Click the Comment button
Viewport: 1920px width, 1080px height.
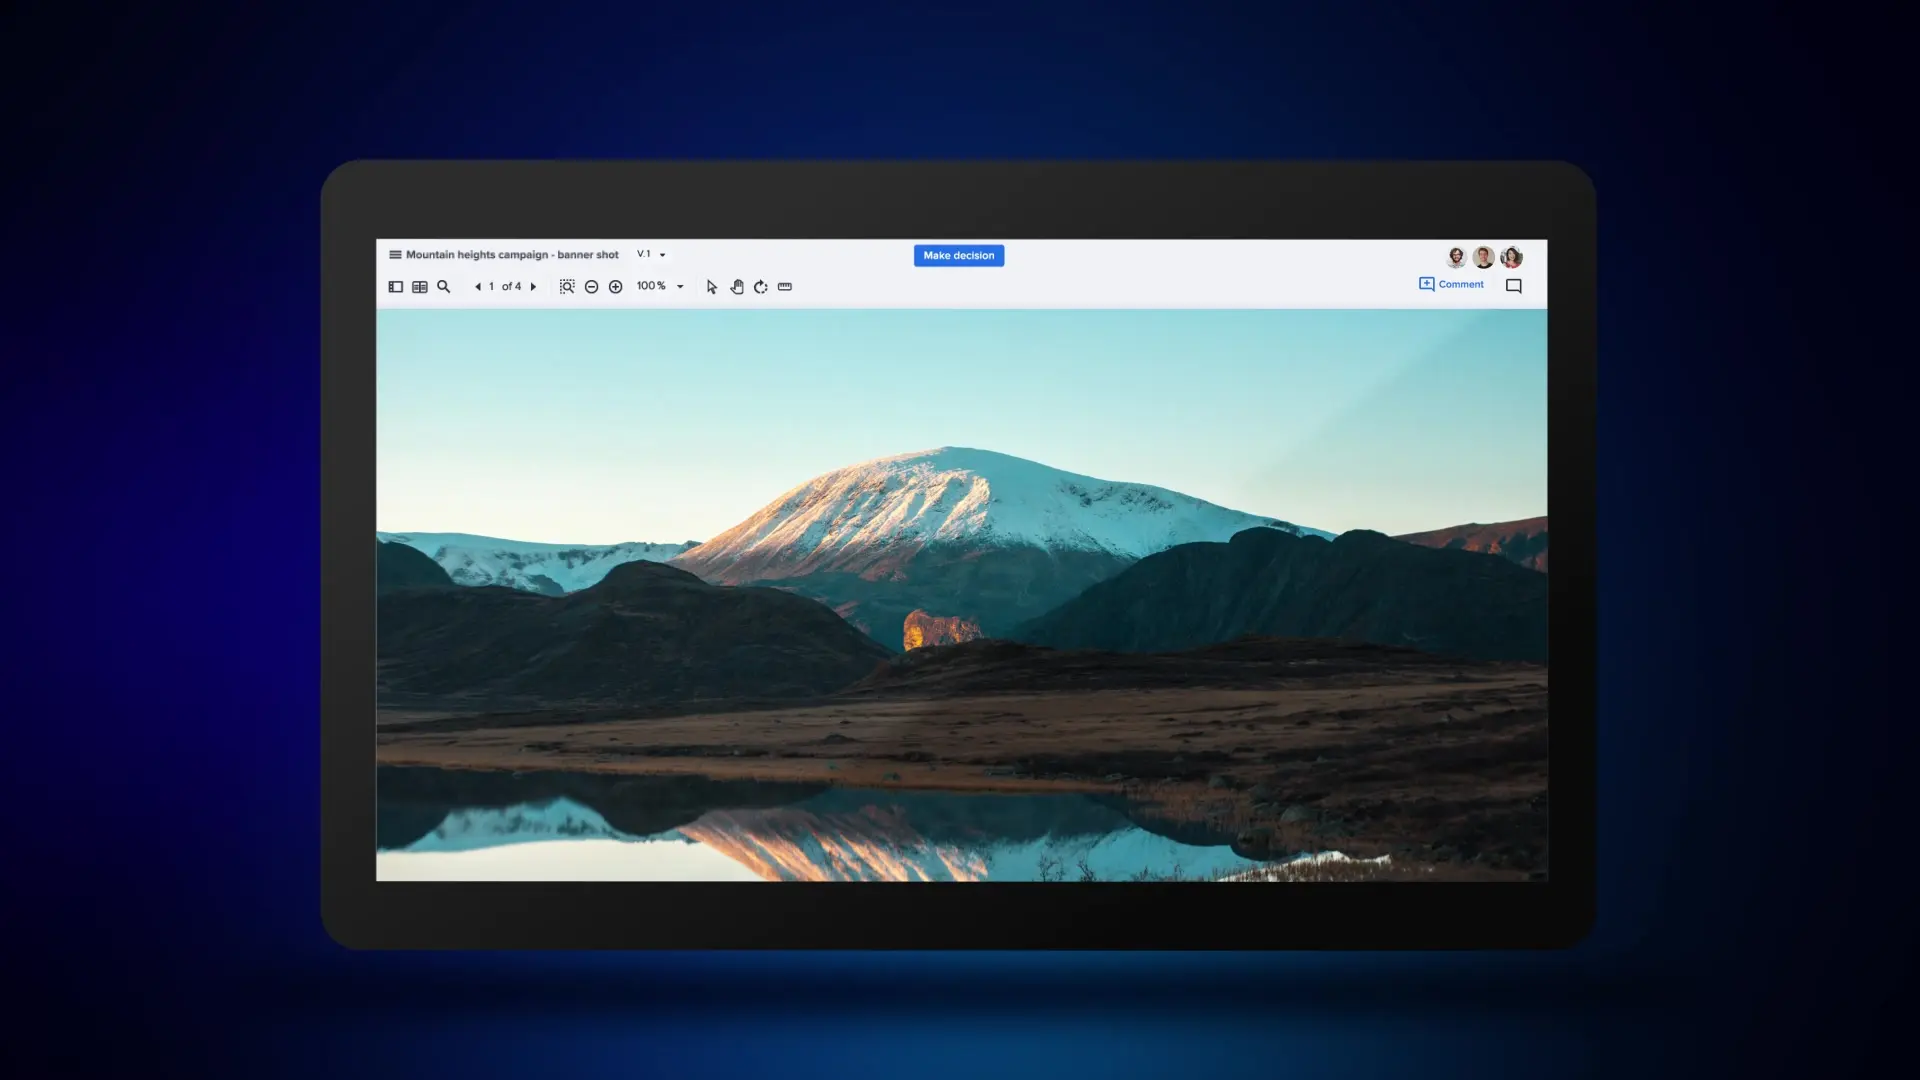(1451, 285)
